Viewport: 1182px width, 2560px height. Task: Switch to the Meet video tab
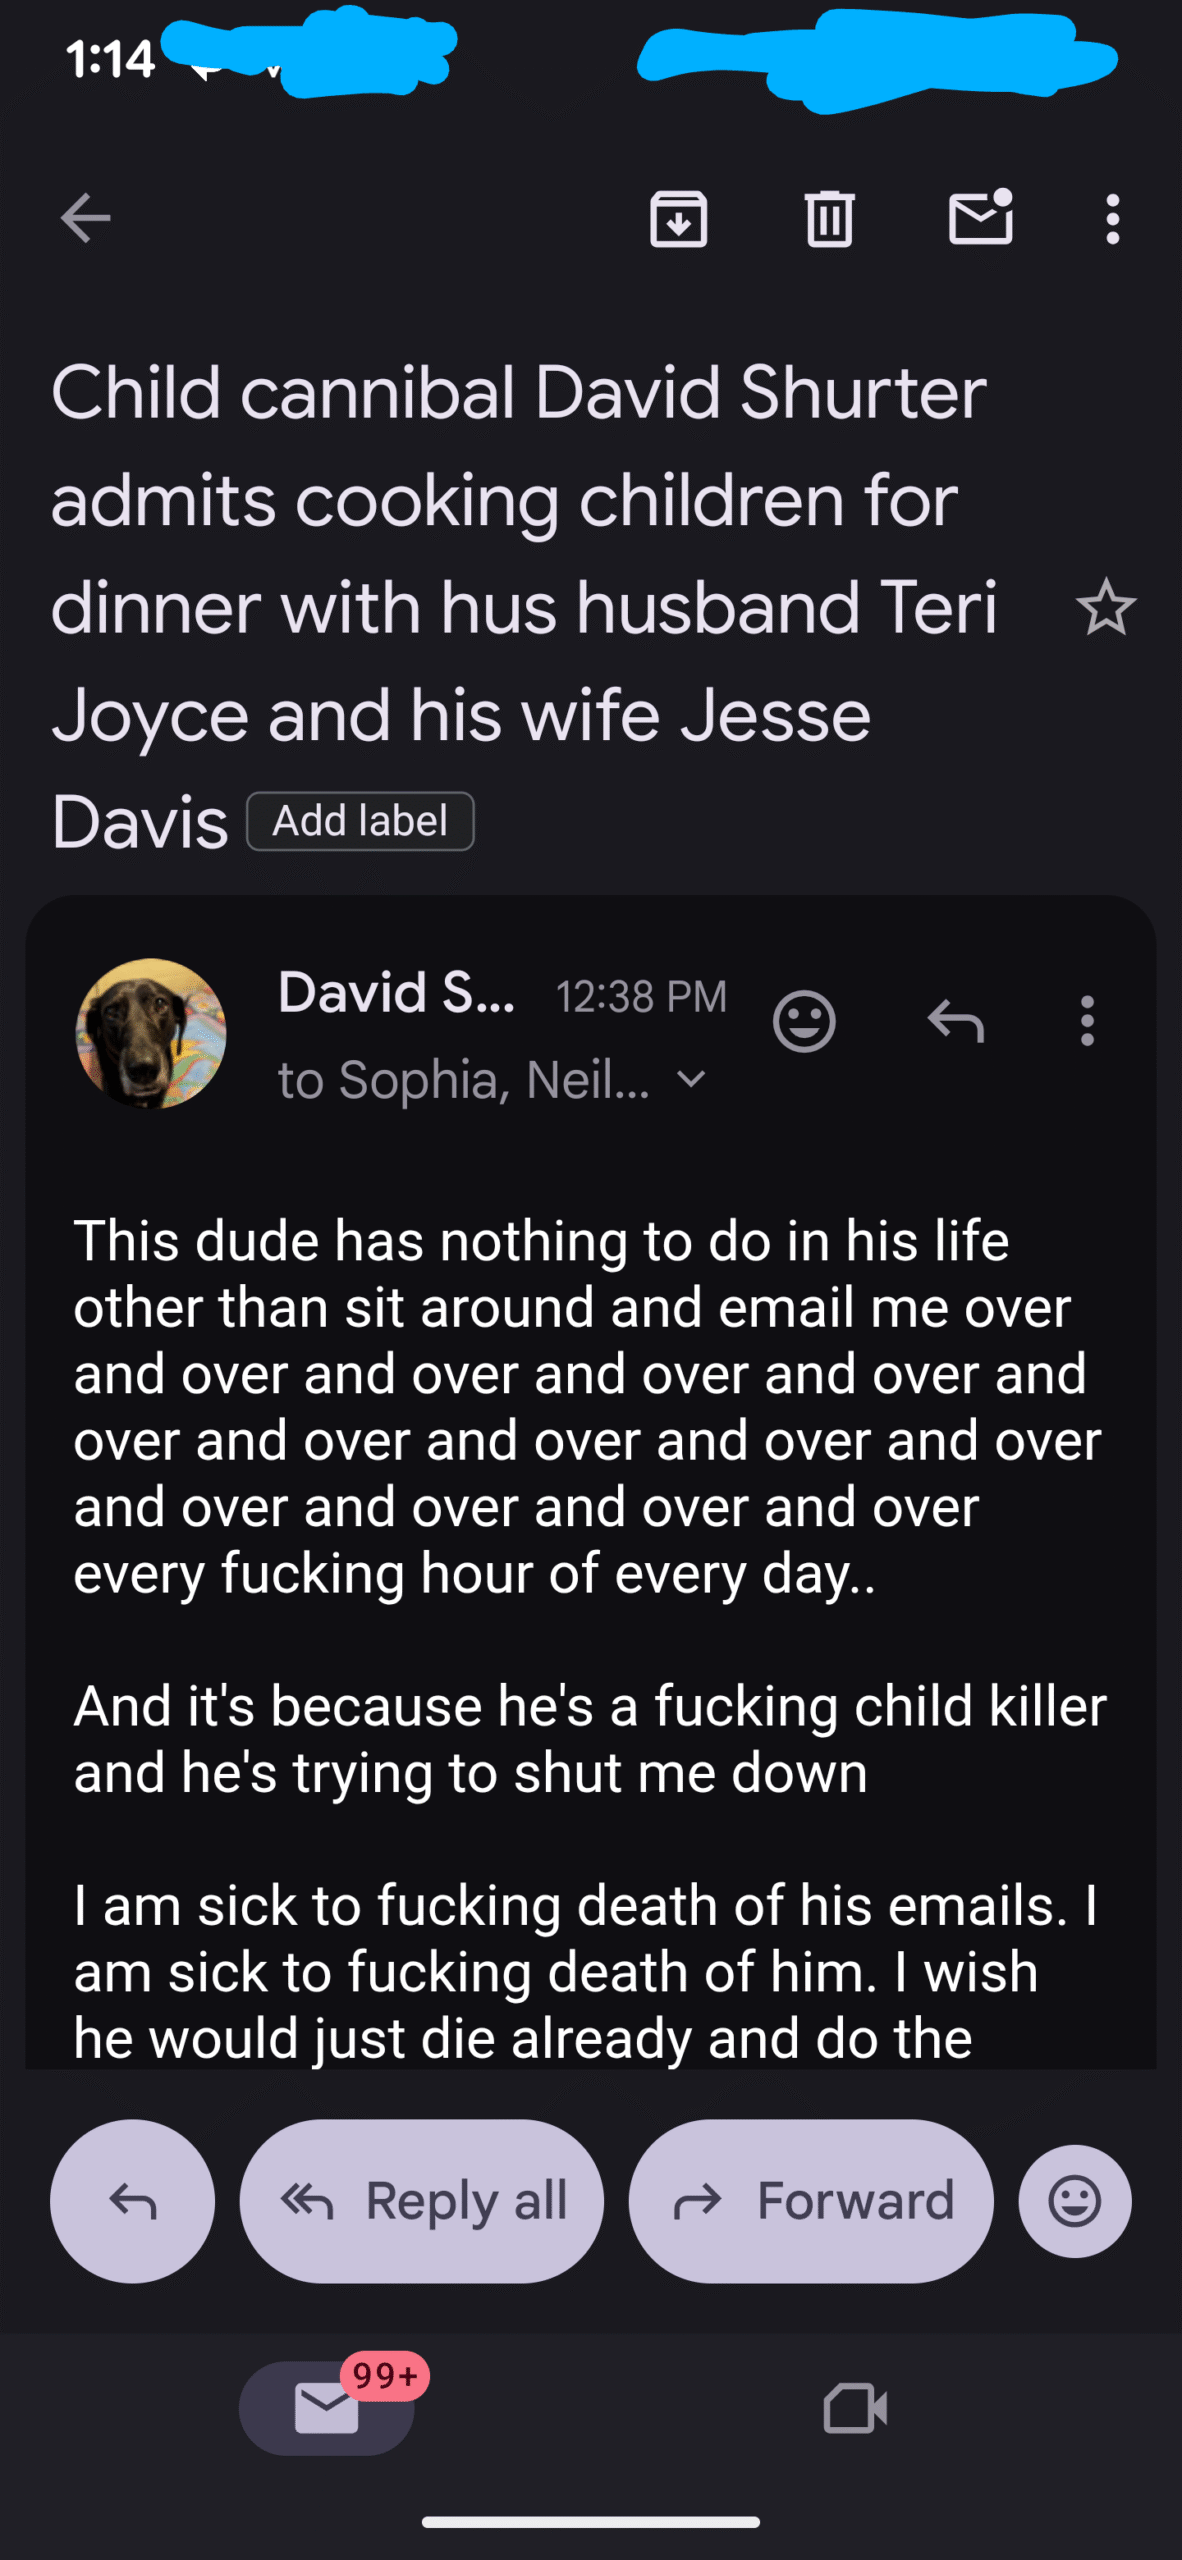[855, 2407]
